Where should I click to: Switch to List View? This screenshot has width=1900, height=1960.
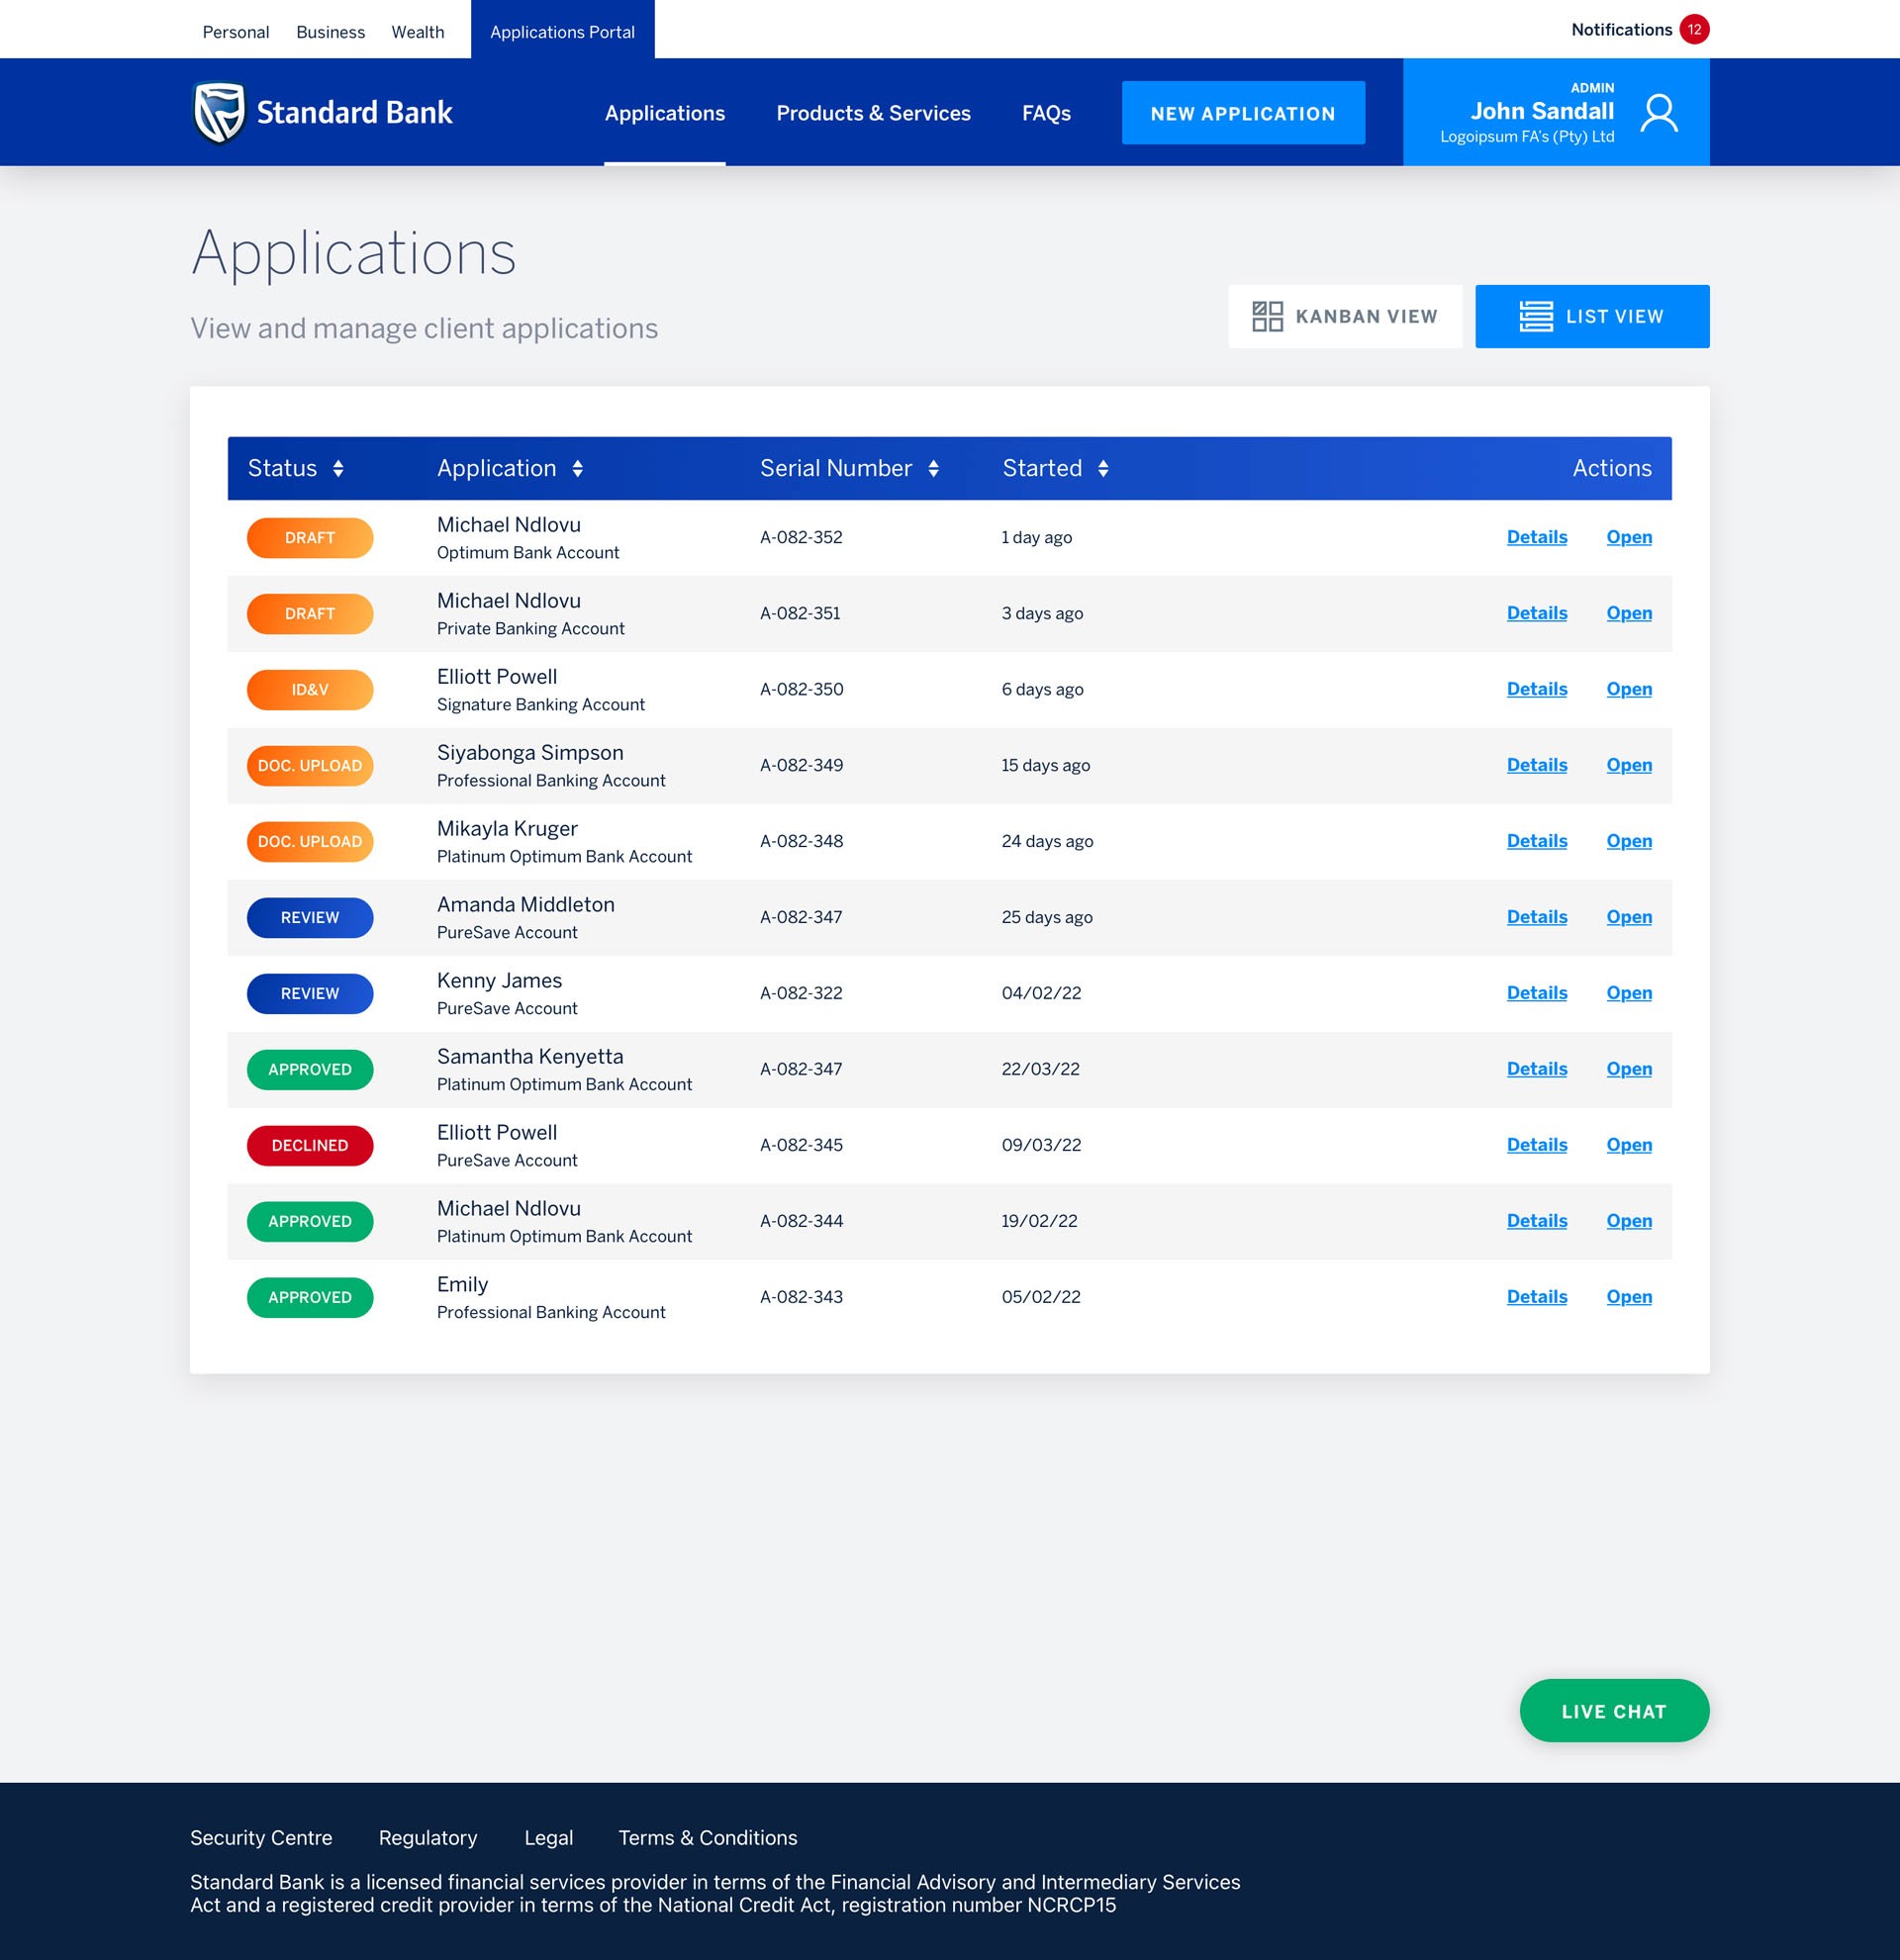point(1592,317)
